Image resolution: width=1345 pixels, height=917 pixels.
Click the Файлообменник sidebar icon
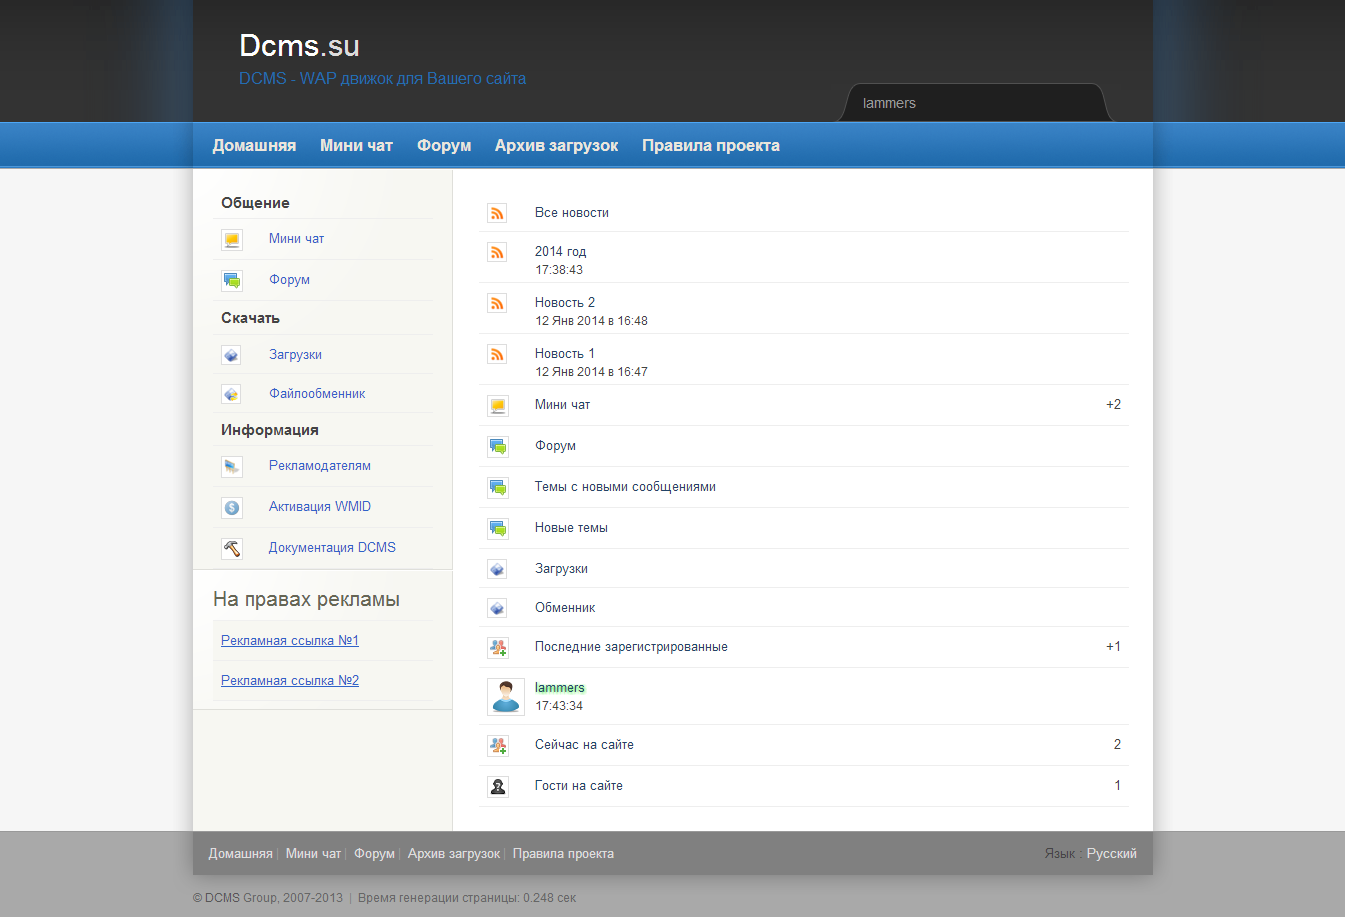coord(231,394)
